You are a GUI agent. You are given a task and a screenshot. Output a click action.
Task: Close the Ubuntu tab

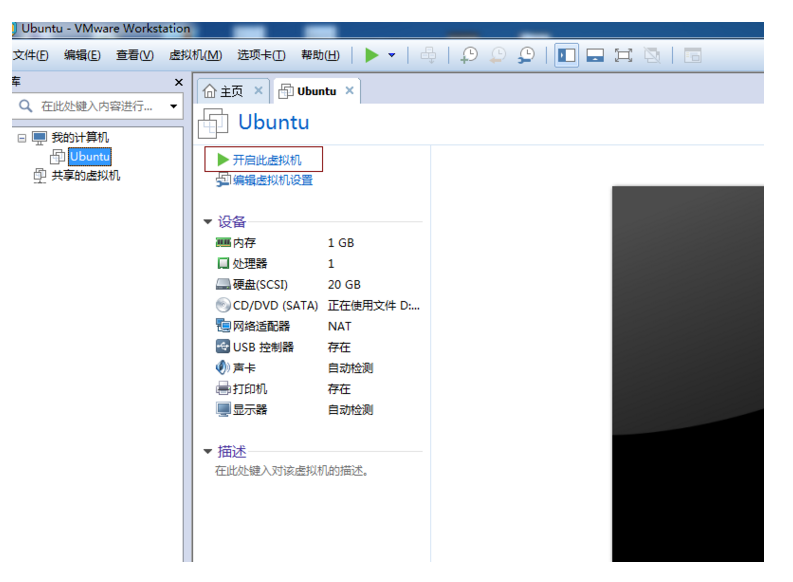pyautogui.click(x=349, y=91)
